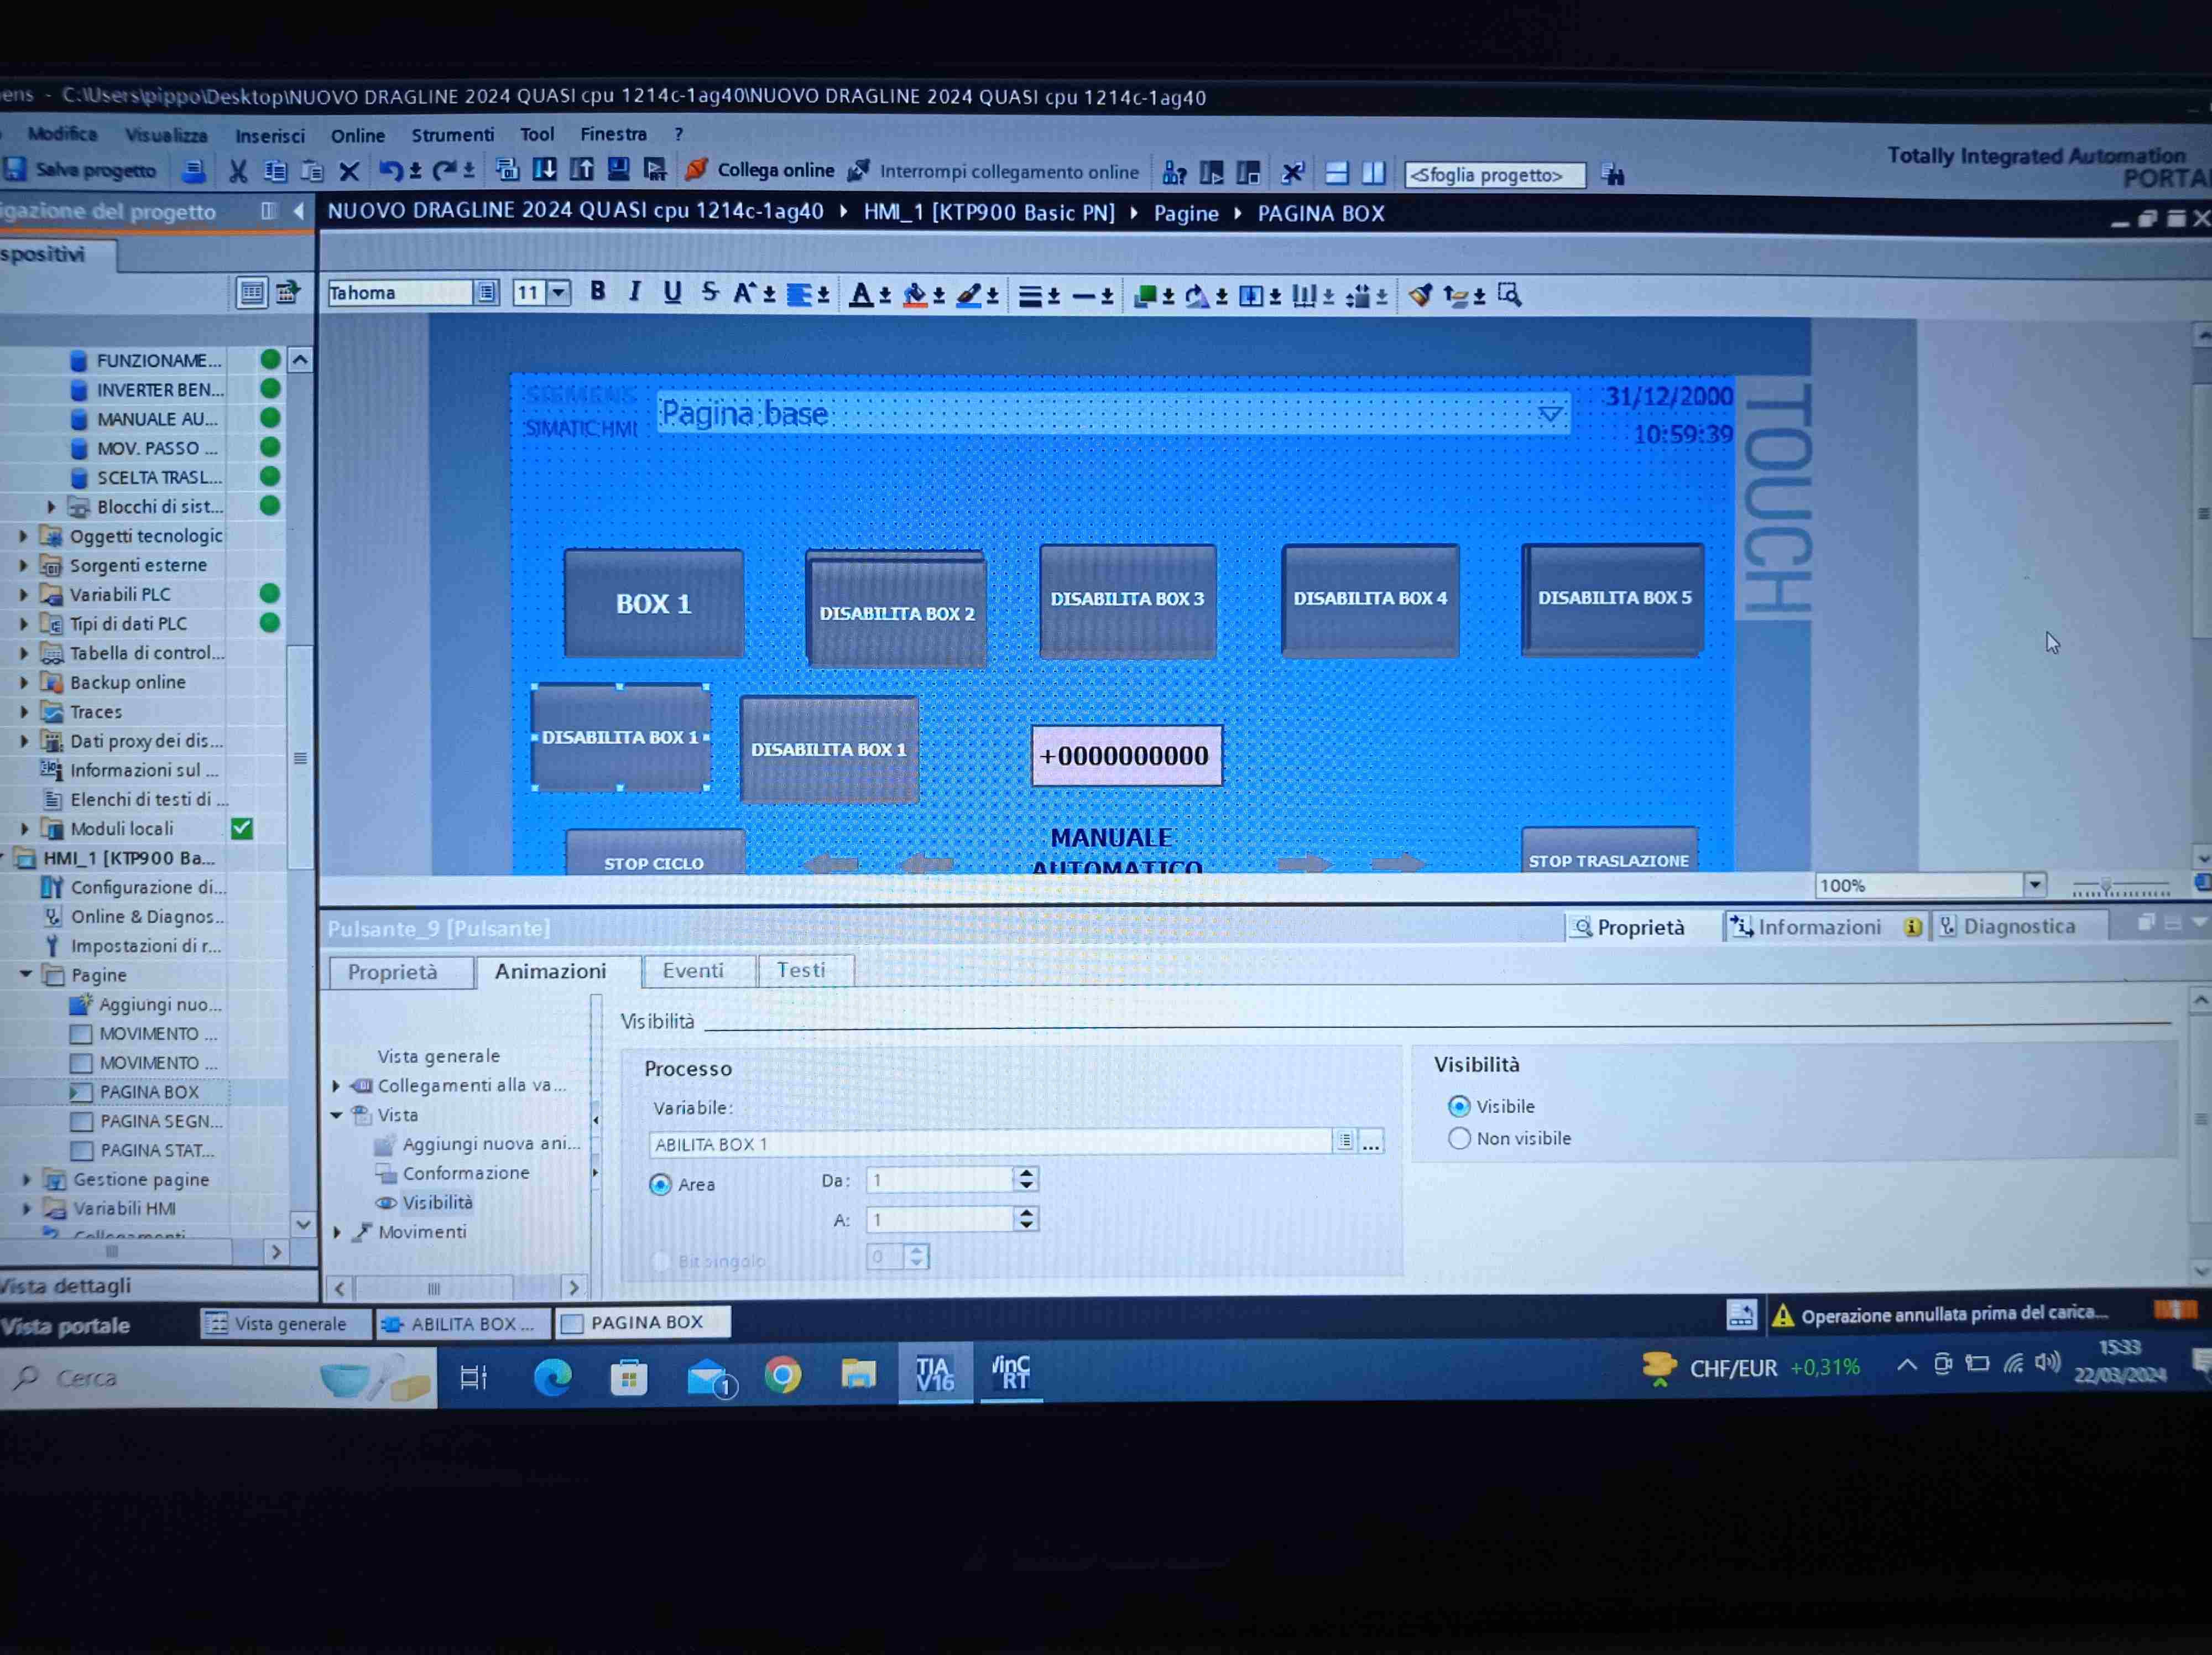Expand the Variabili PLC tree node
The height and width of the screenshot is (1655, 2212).
point(23,594)
